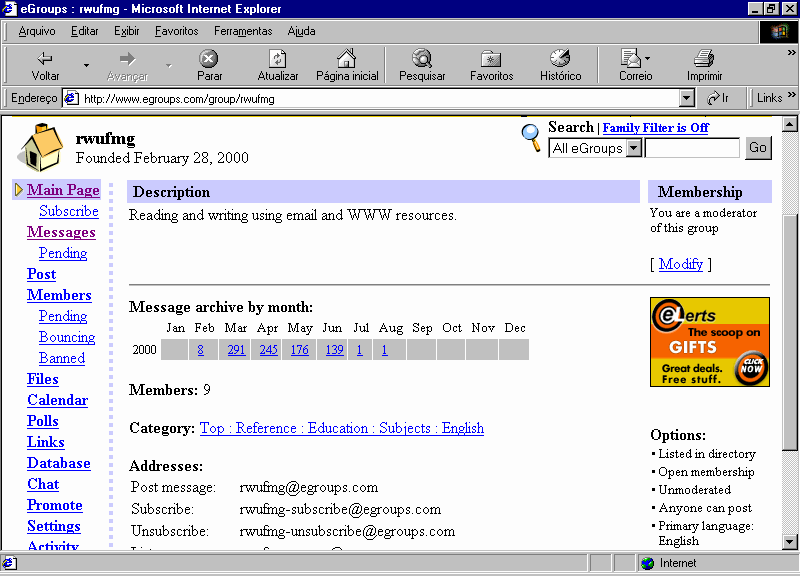Open April archive with 245 messages
800x576 pixels.
point(268,349)
